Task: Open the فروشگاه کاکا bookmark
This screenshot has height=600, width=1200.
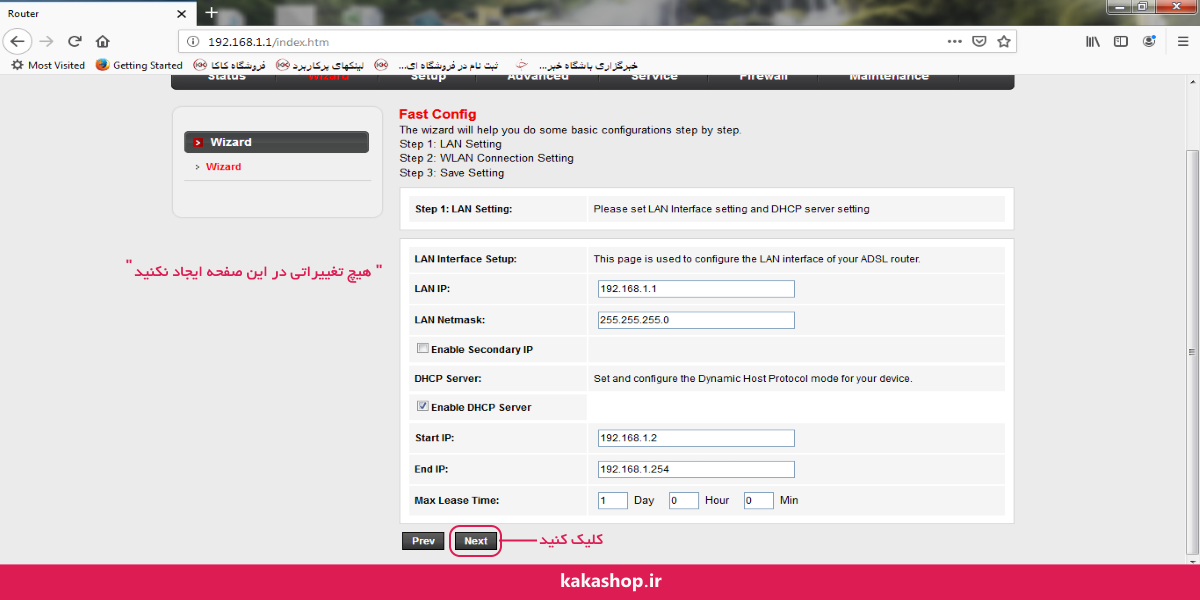Action: point(230,65)
